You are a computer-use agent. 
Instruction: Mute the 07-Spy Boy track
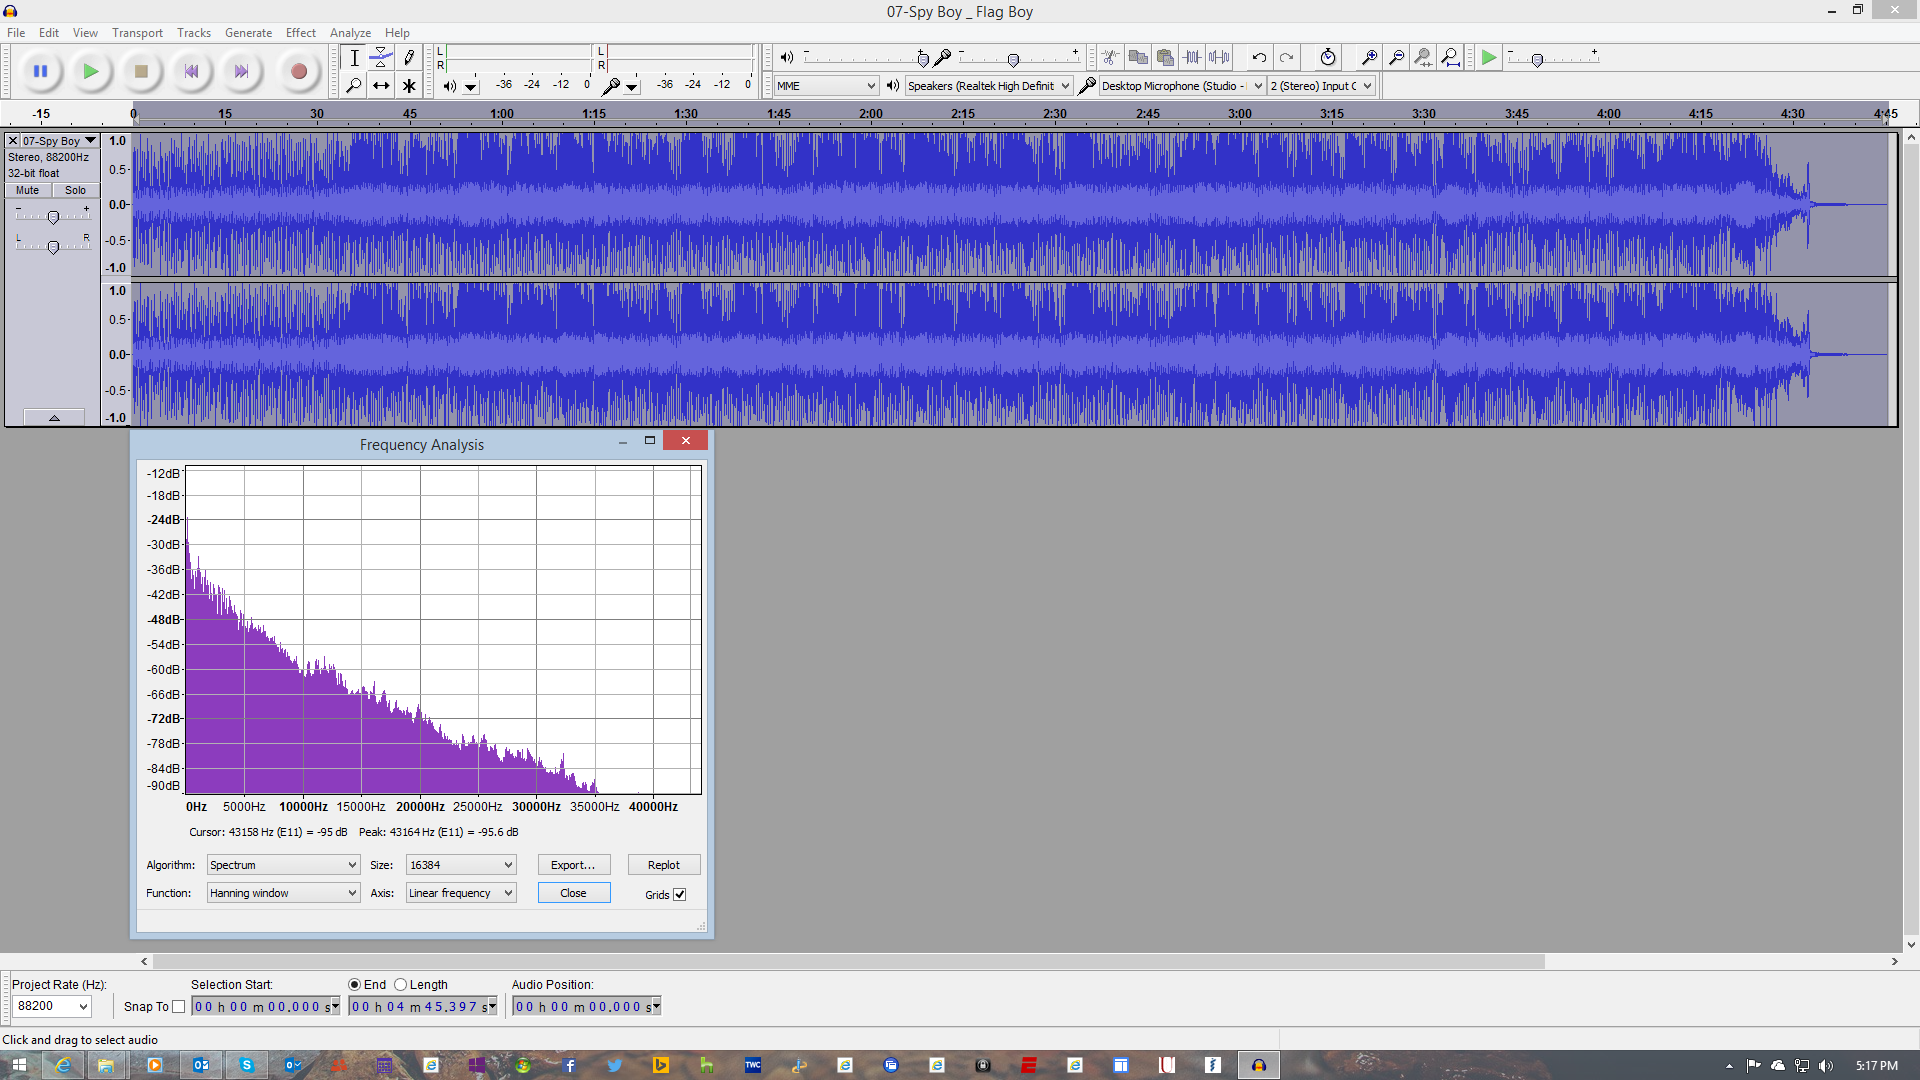coord(26,190)
